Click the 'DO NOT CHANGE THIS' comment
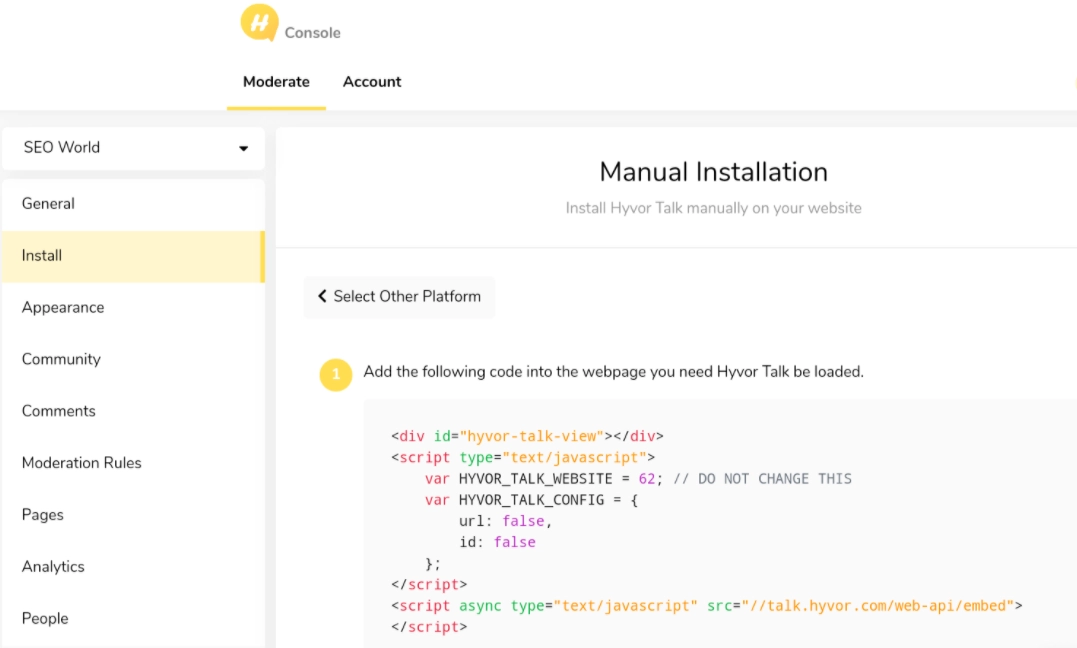This screenshot has height=648, width=1077. tap(762, 479)
